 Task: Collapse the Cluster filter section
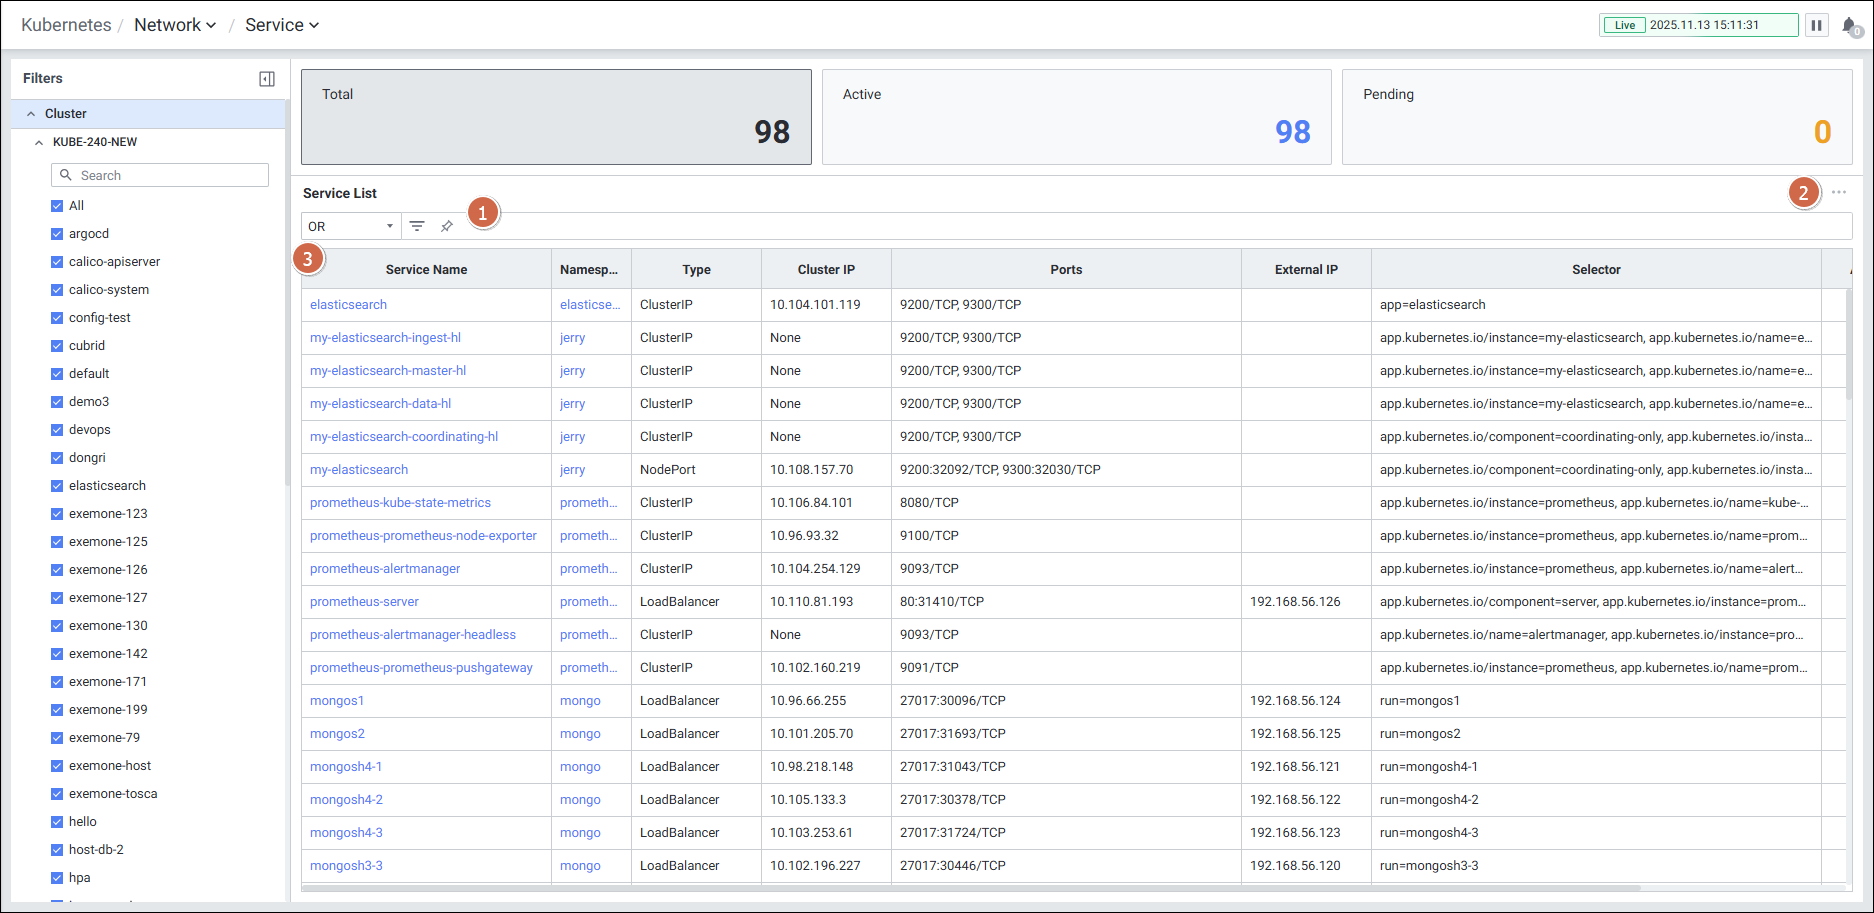31,114
